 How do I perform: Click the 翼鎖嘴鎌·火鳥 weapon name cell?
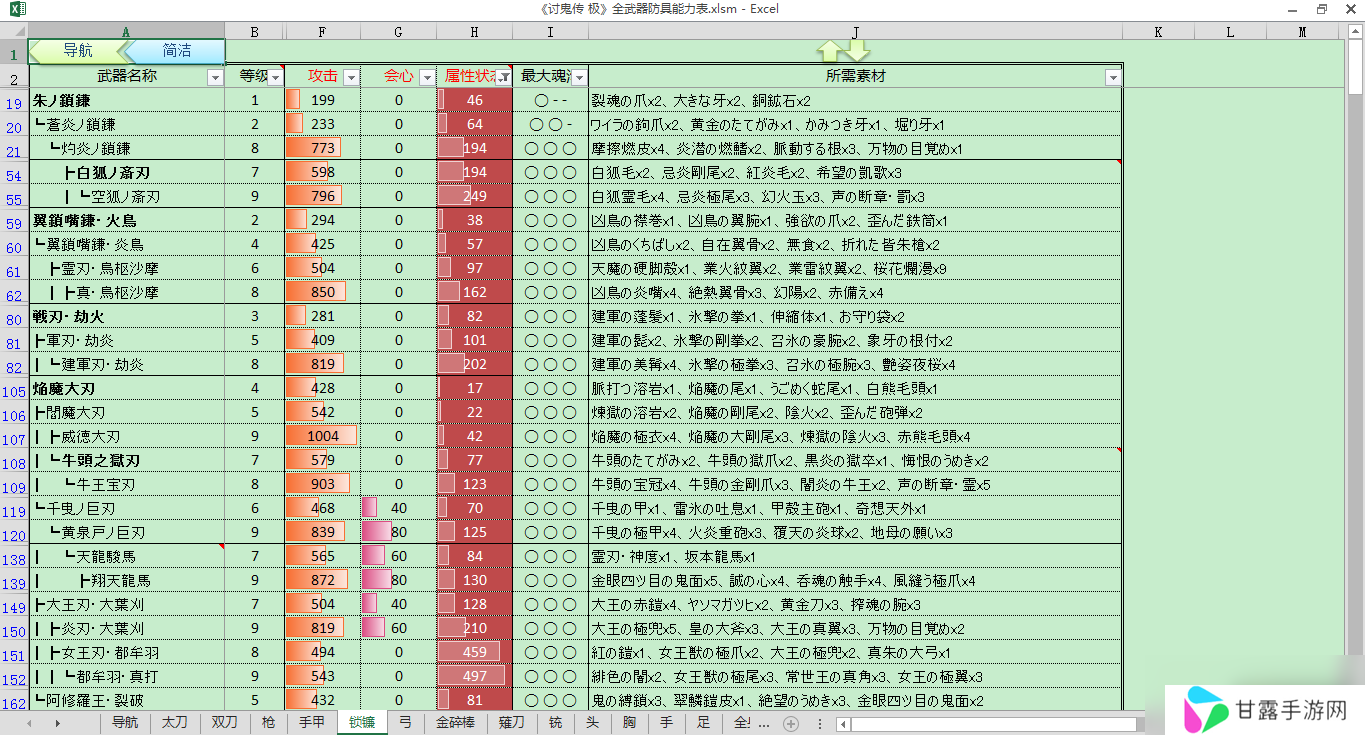point(127,220)
